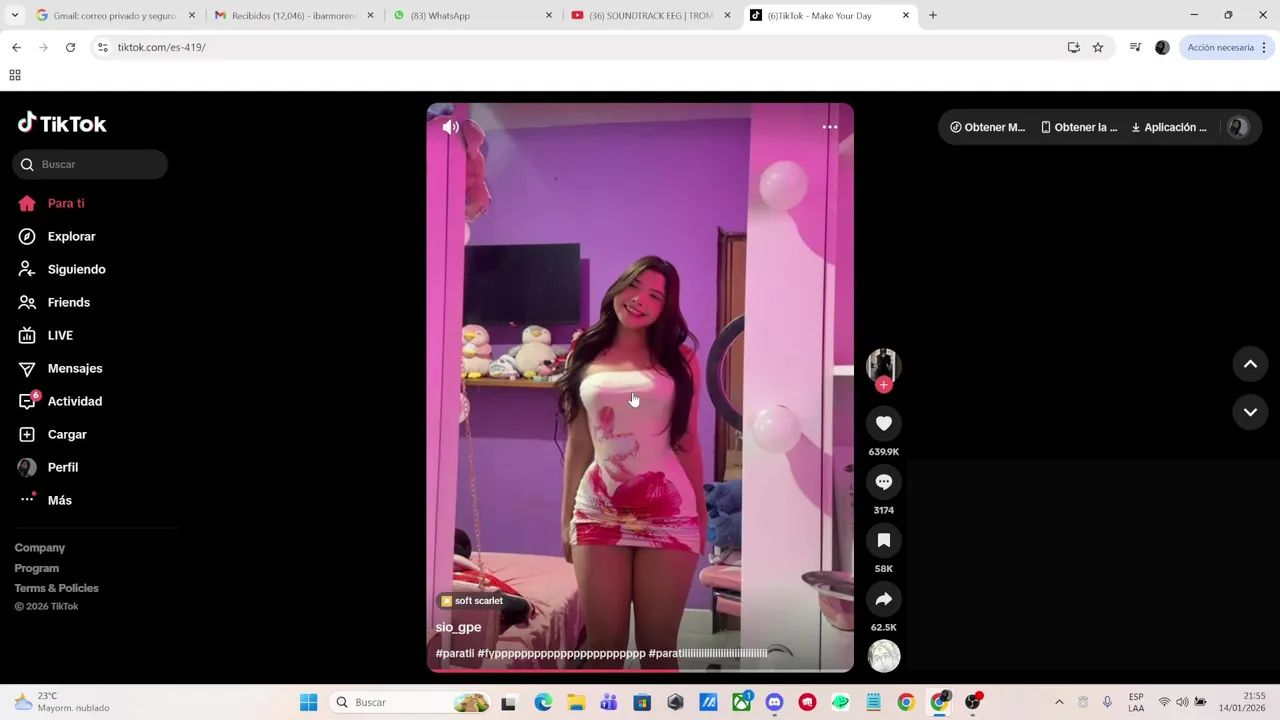Open the Siguiendo feed
1280x720 pixels.
77,269
